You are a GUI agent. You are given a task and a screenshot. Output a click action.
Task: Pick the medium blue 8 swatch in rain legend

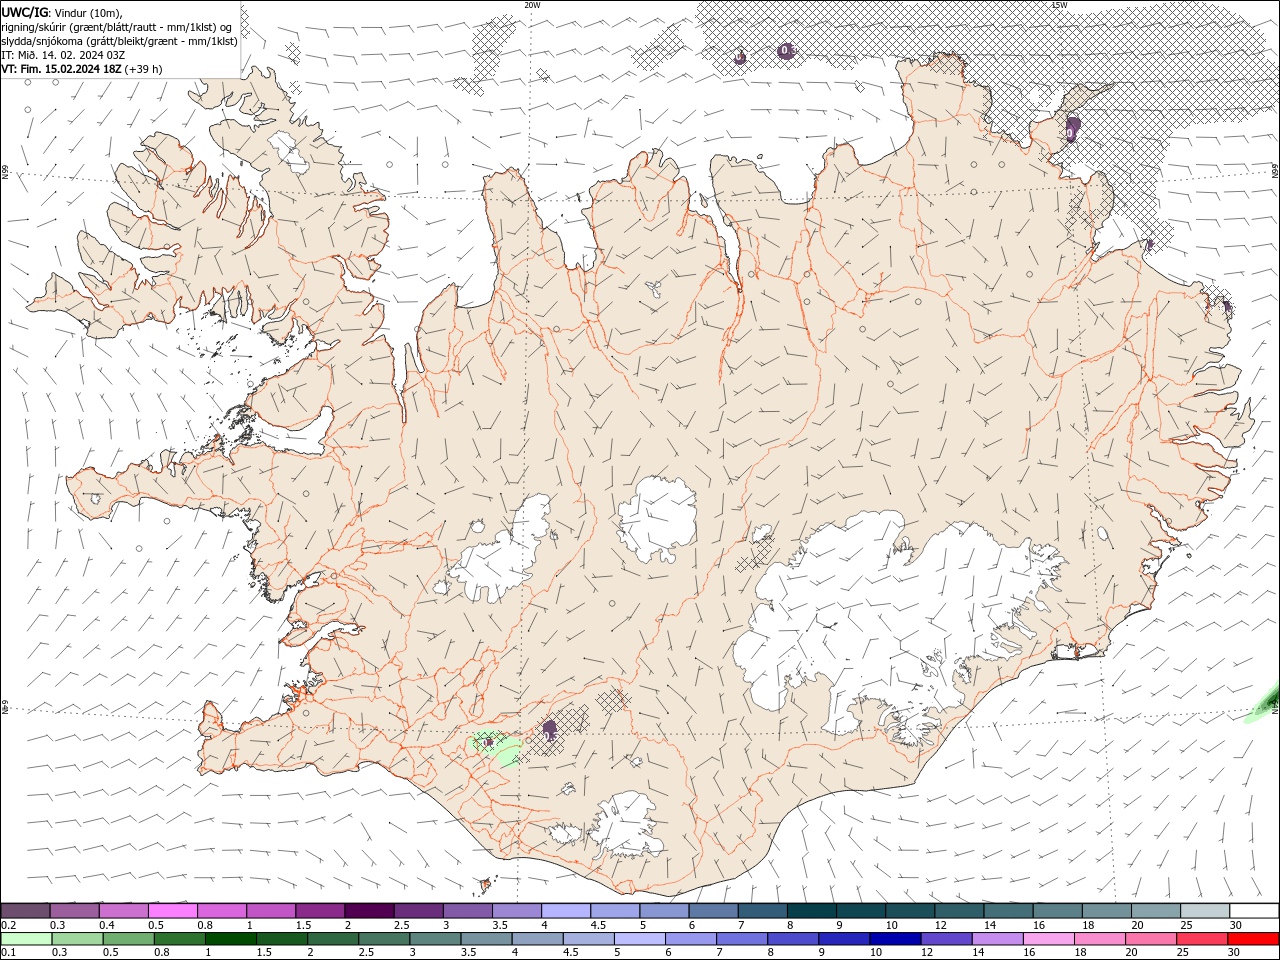click(x=794, y=939)
